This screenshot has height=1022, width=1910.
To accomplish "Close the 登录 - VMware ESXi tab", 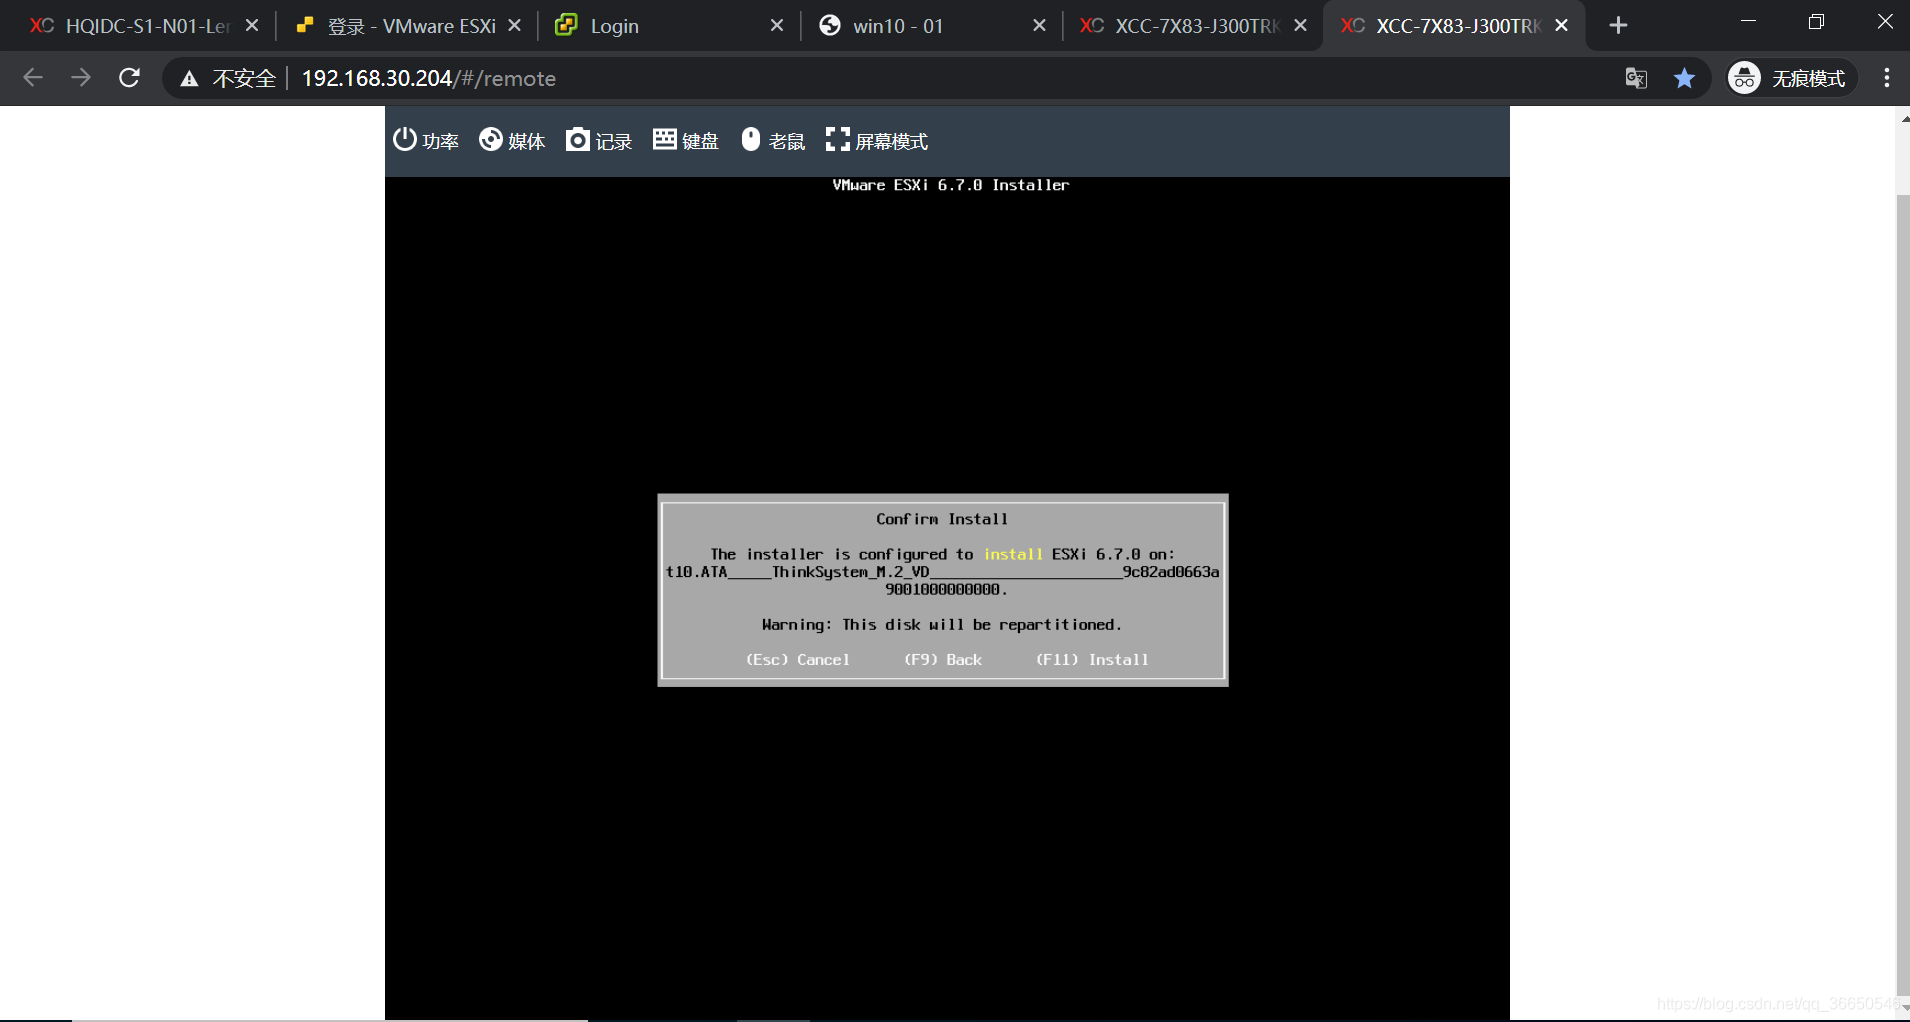I will tap(514, 26).
